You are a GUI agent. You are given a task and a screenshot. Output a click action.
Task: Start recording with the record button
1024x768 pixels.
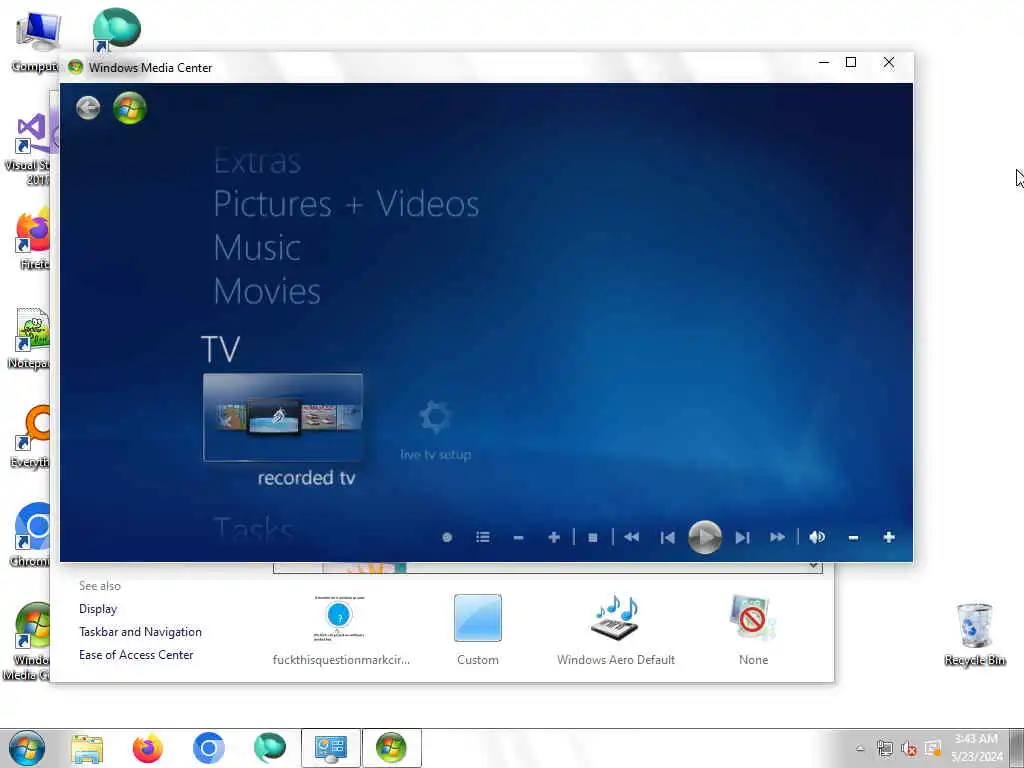(x=447, y=537)
